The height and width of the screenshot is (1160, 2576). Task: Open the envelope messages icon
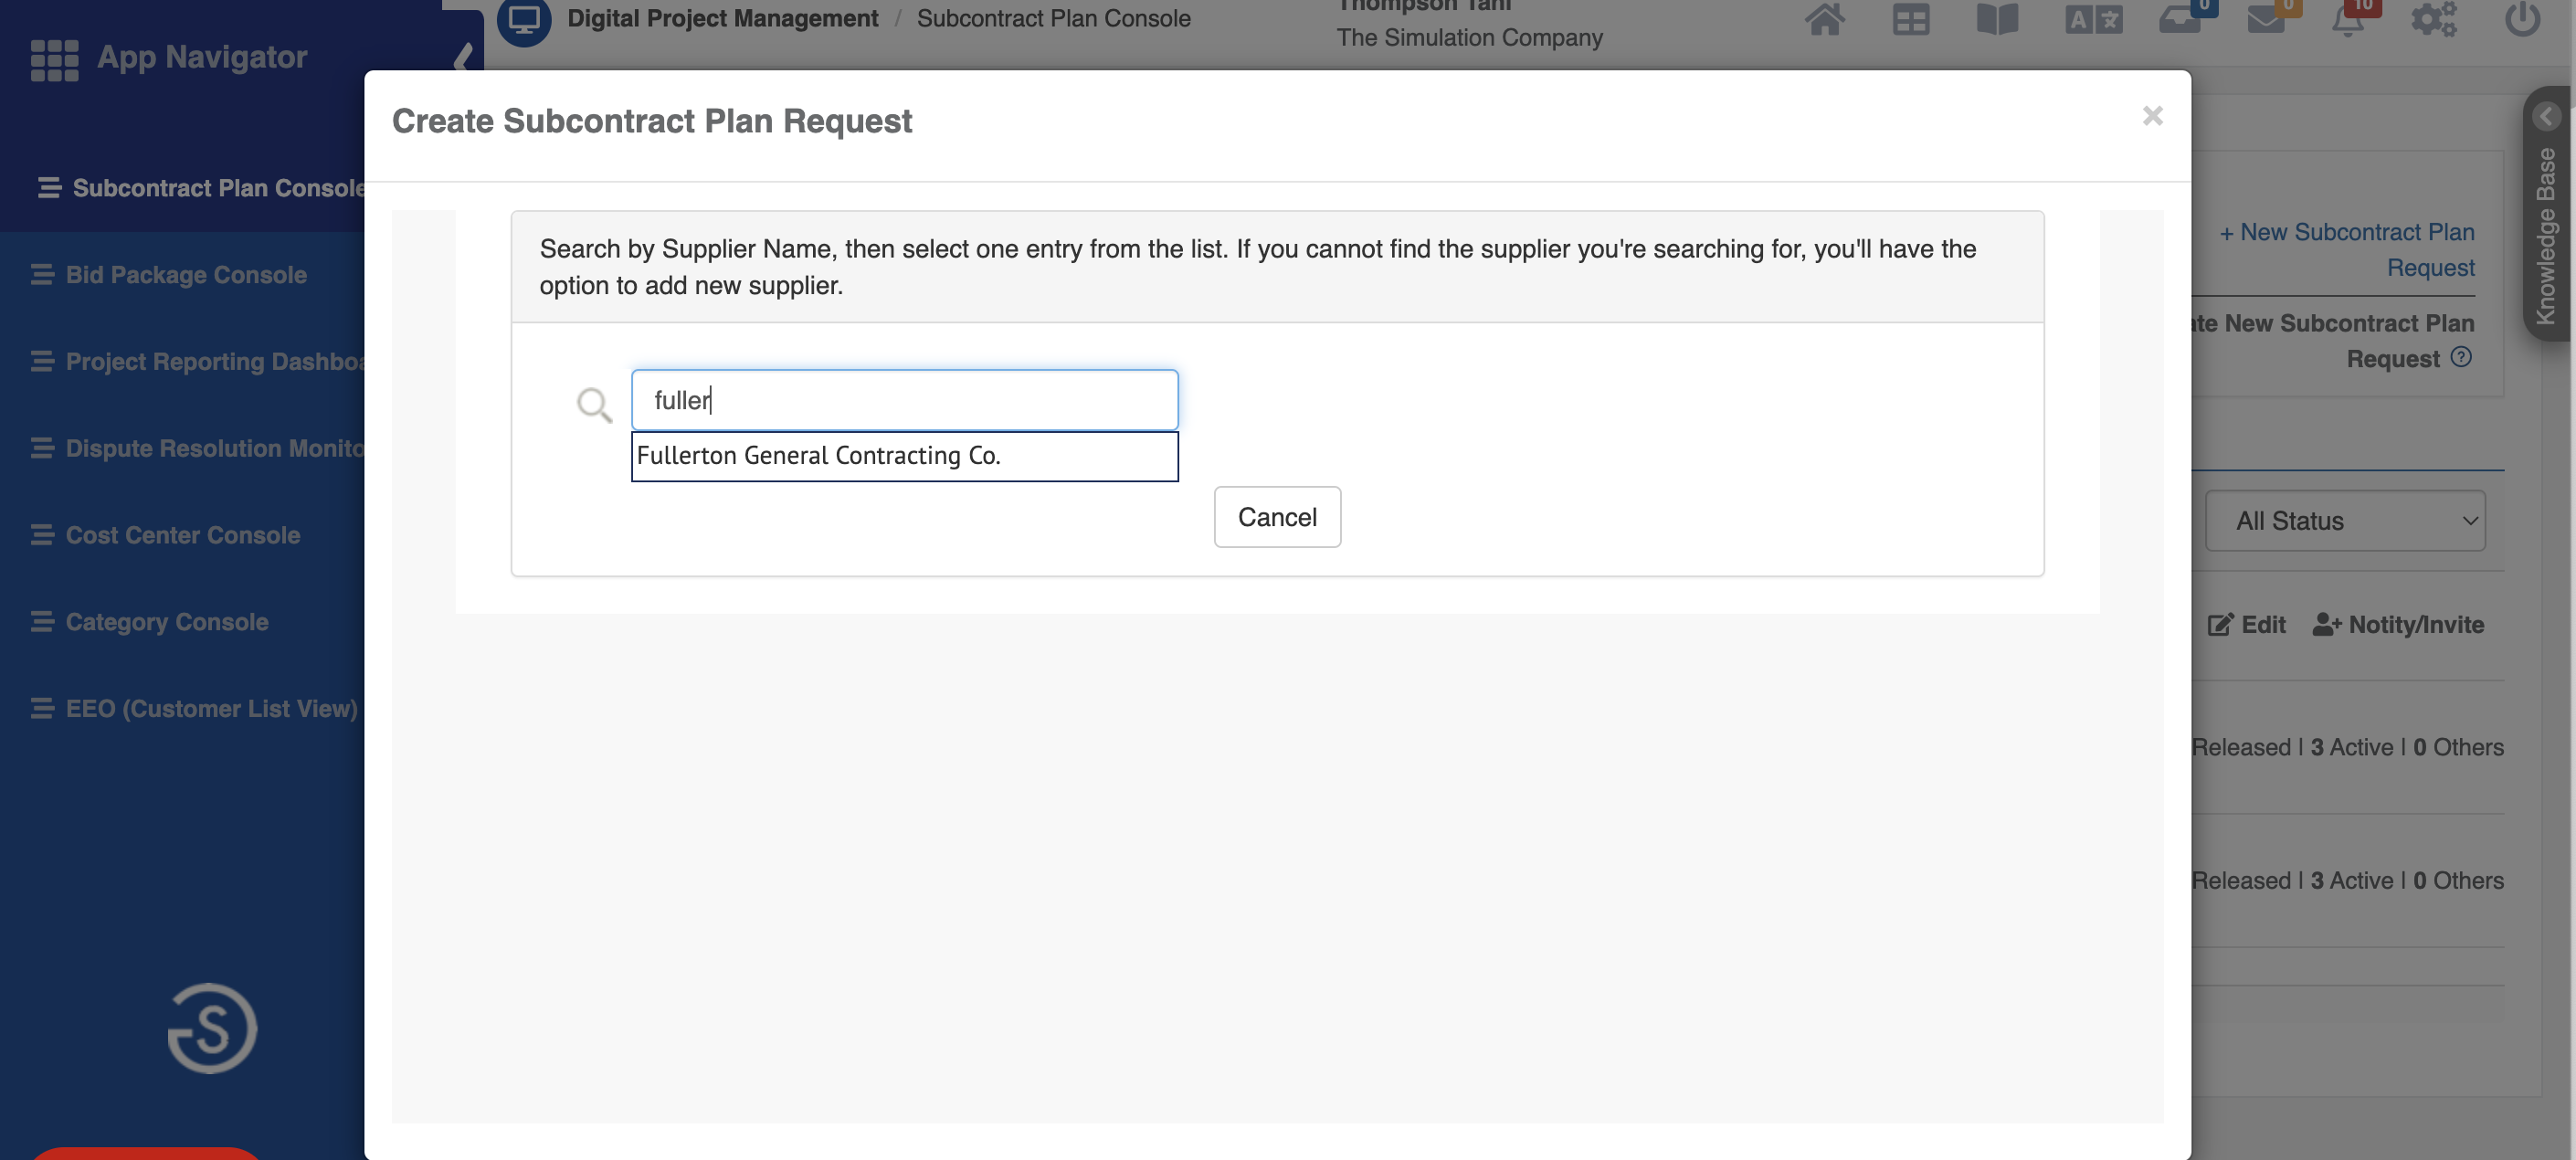pyautogui.click(x=2265, y=19)
